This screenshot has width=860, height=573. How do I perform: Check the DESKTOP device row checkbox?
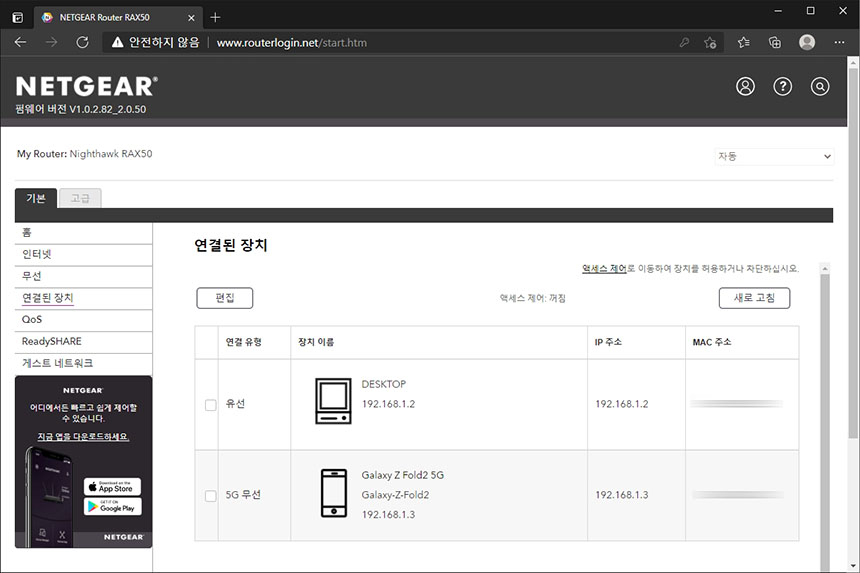click(x=211, y=405)
